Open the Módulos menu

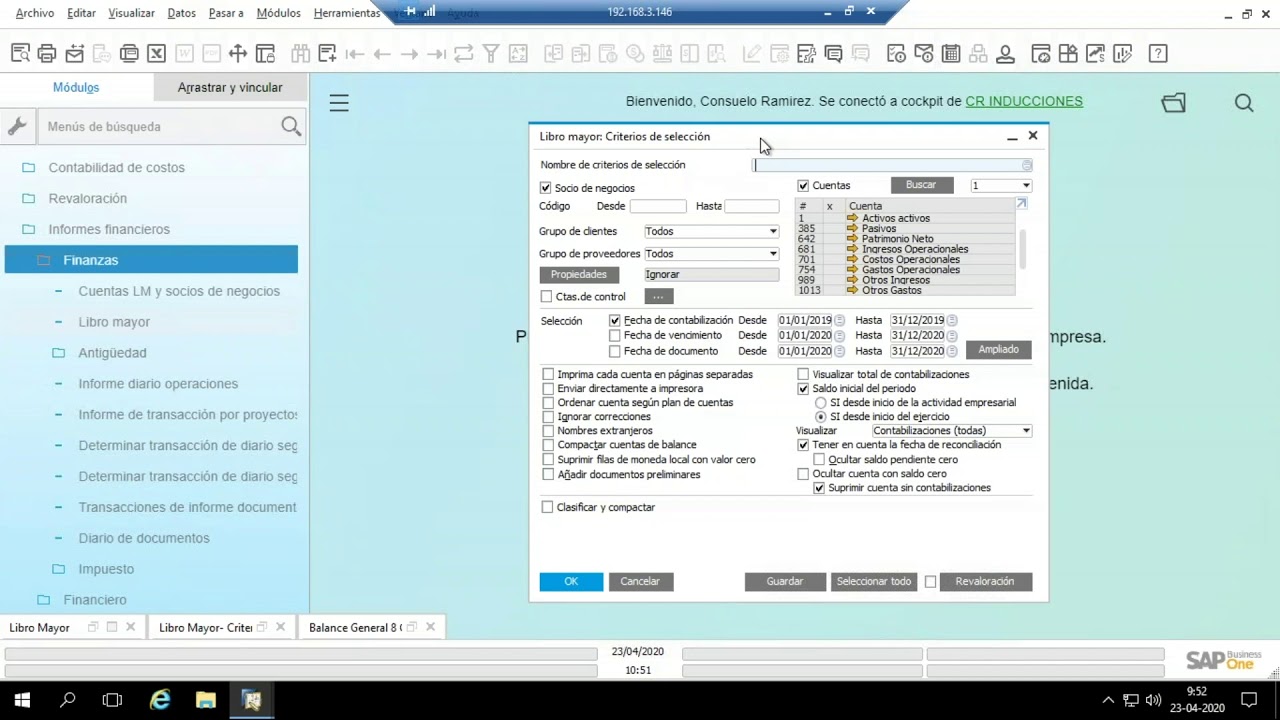(x=278, y=13)
